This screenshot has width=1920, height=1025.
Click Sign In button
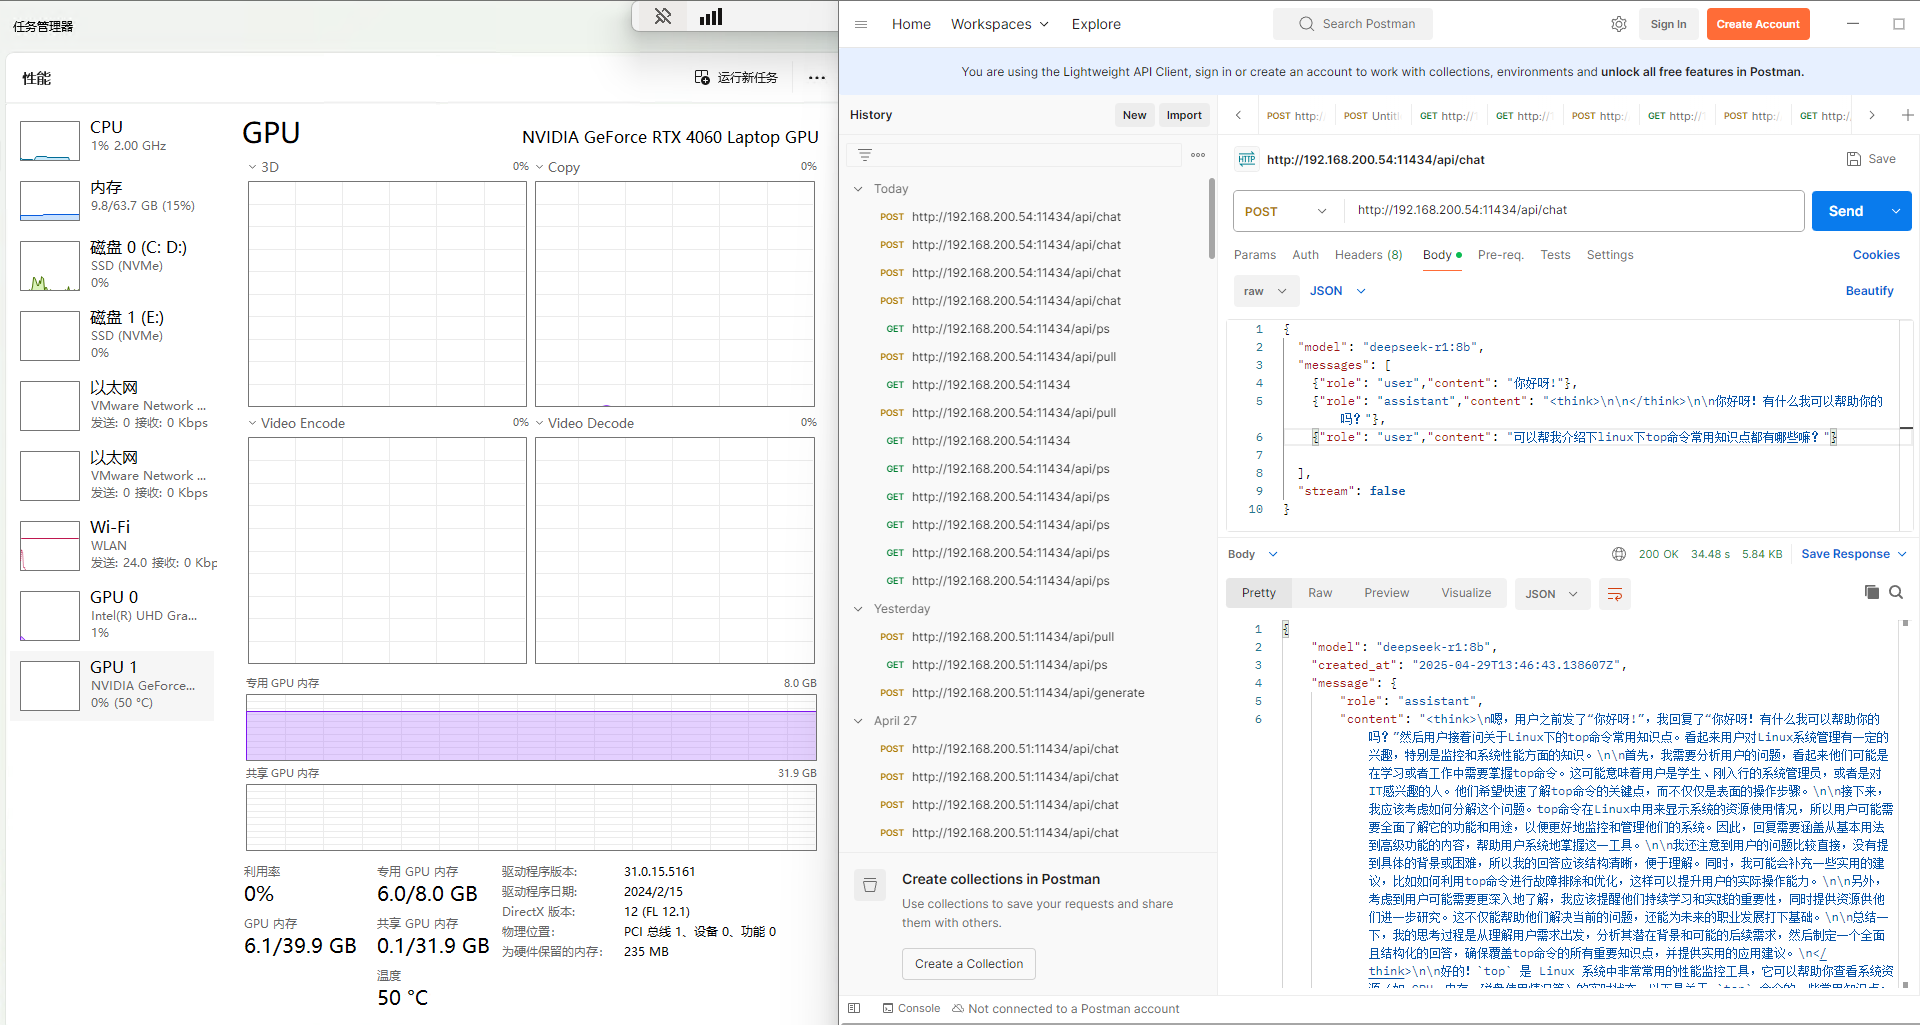1668,24
